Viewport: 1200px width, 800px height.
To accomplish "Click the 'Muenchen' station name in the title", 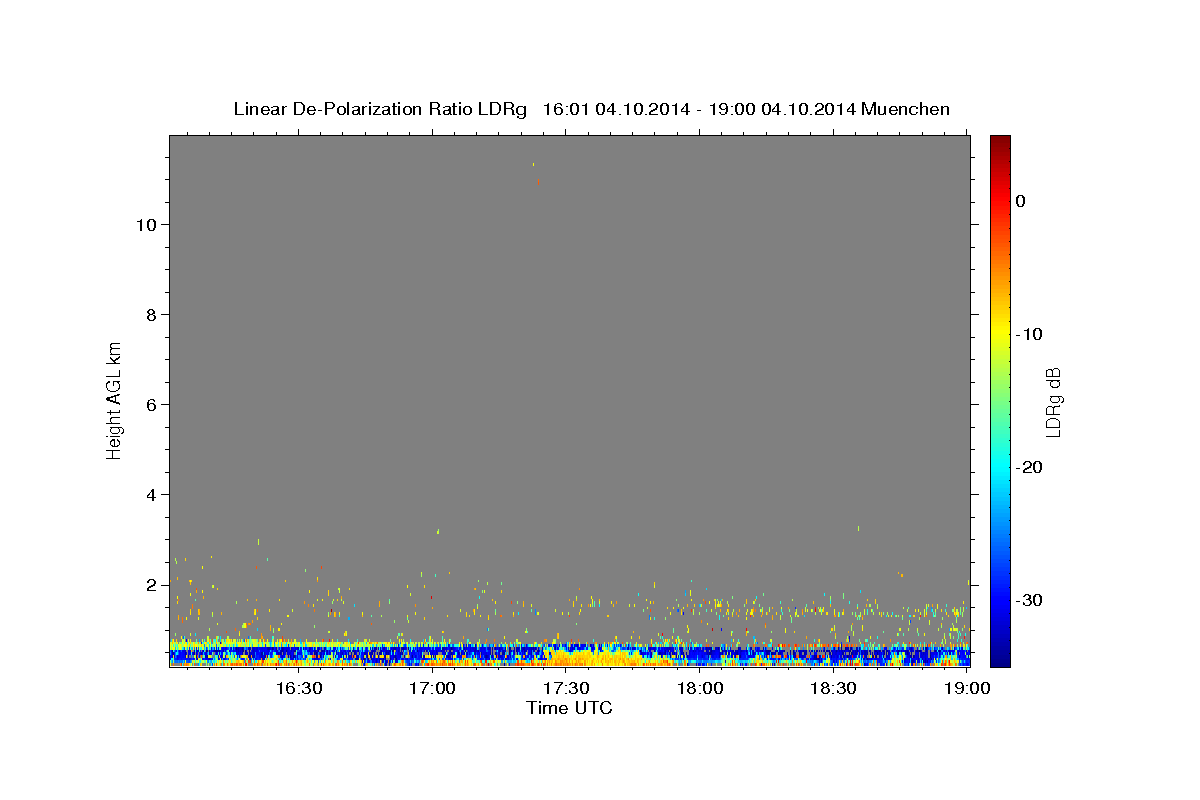I will pyautogui.click(x=906, y=109).
